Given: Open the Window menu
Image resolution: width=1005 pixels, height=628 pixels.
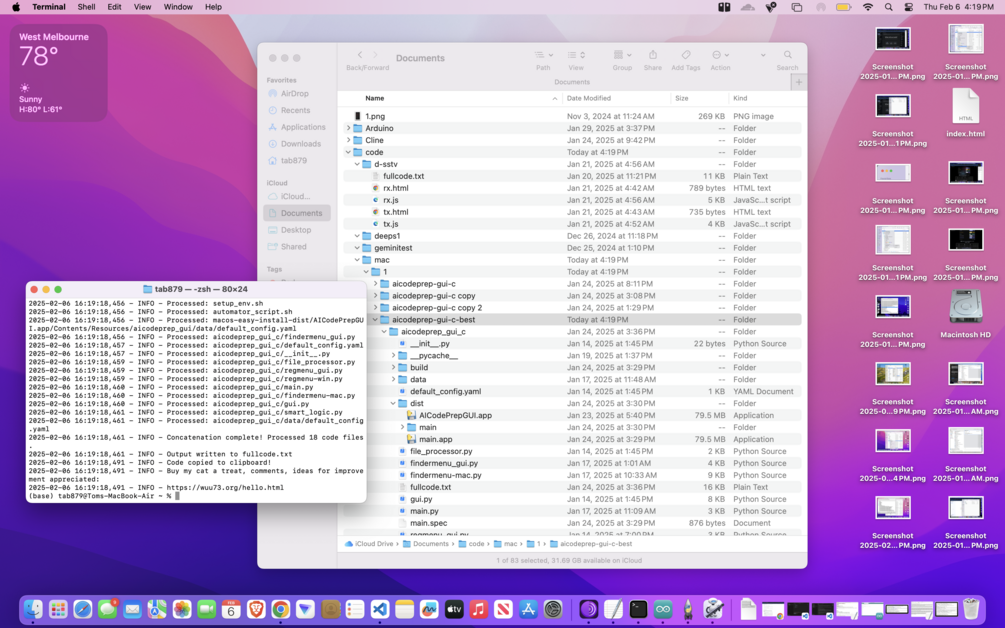Looking at the screenshot, I should pos(178,7).
